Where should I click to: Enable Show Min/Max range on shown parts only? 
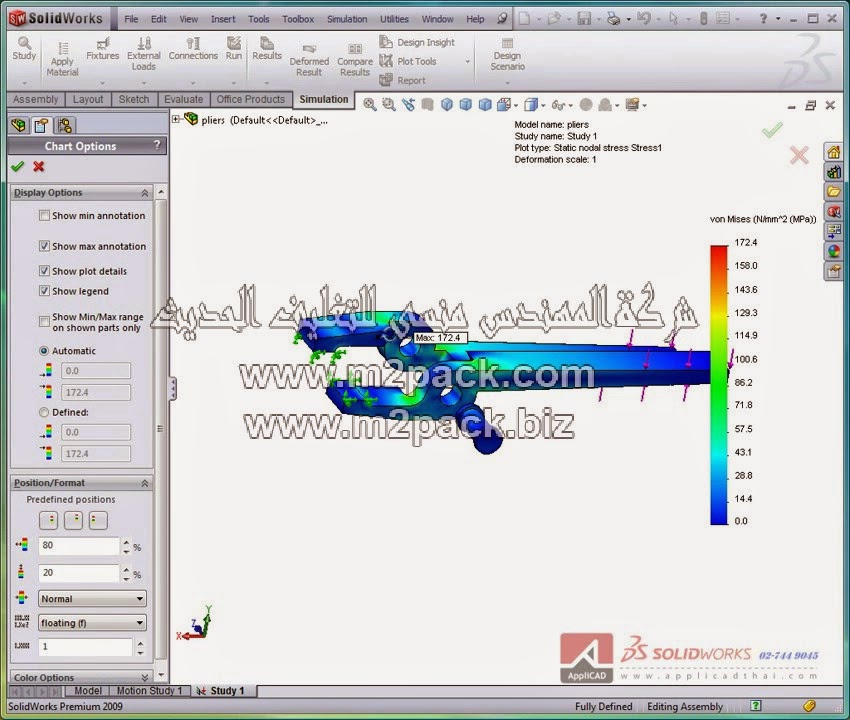click(x=44, y=322)
